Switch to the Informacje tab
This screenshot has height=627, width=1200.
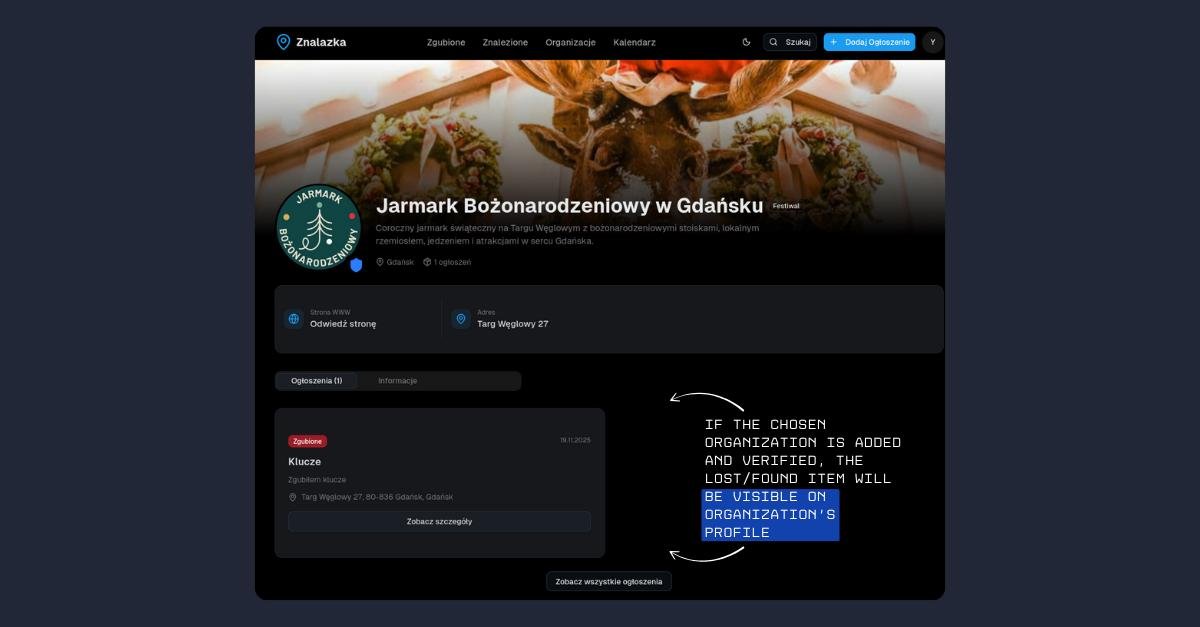(397, 381)
